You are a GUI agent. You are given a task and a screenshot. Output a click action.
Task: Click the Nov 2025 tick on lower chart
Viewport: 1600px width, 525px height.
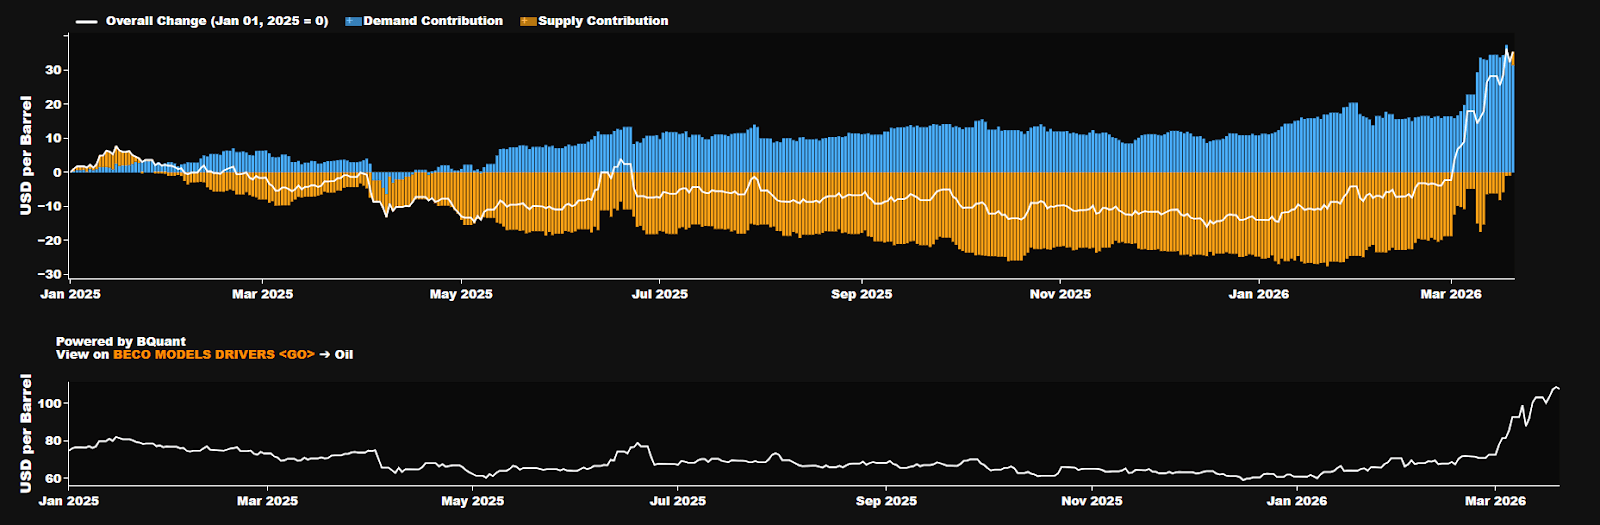(x=1092, y=501)
